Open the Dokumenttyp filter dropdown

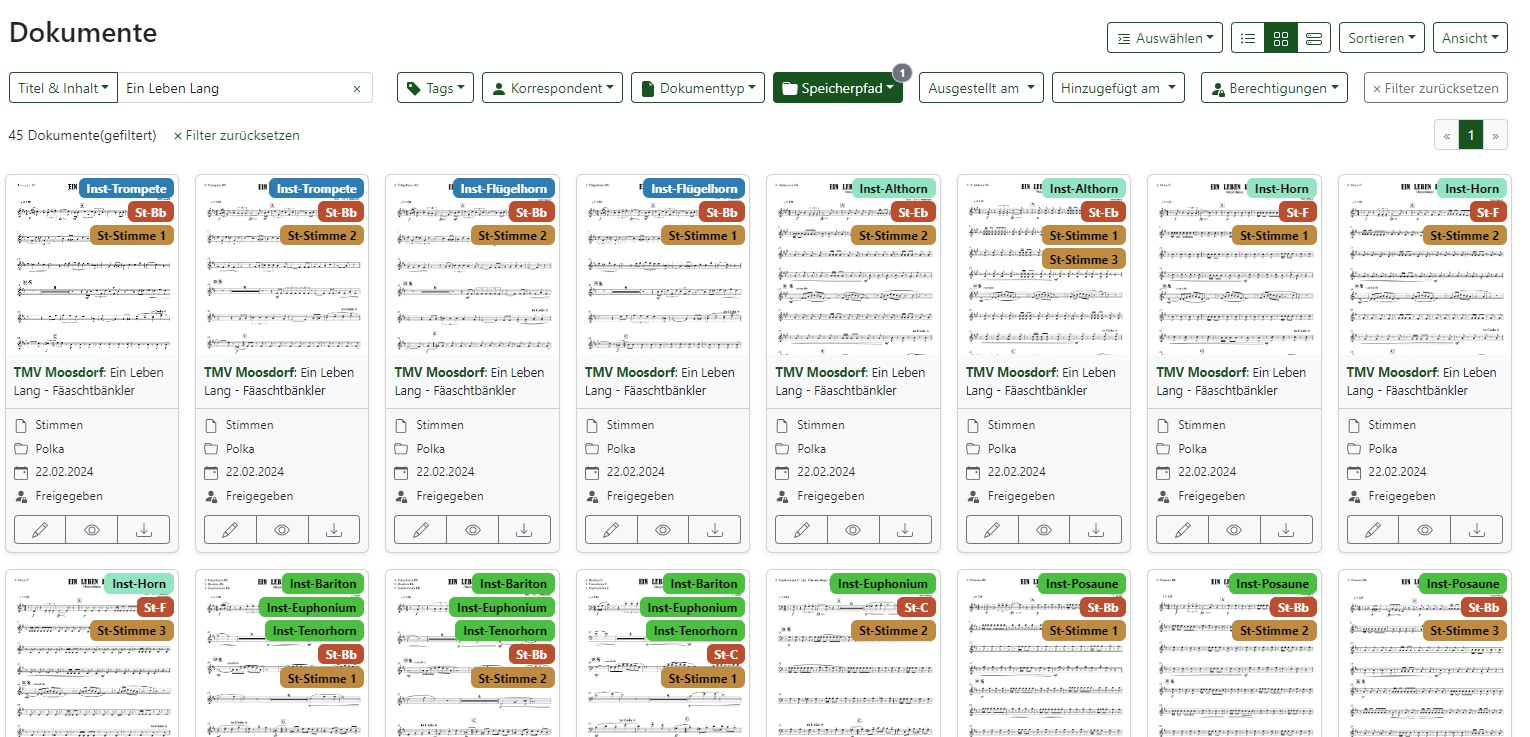pyautogui.click(x=698, y=88)
